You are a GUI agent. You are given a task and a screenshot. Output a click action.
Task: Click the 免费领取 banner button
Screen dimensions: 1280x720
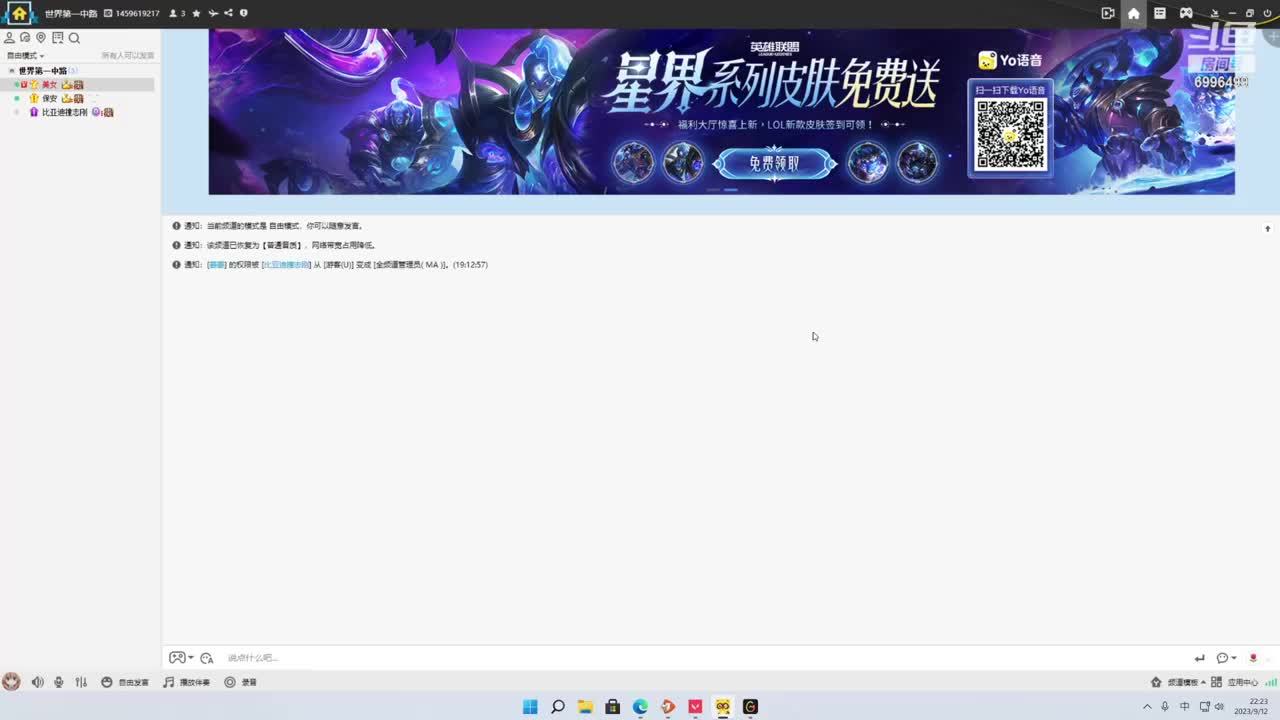(x=775, y=163)
